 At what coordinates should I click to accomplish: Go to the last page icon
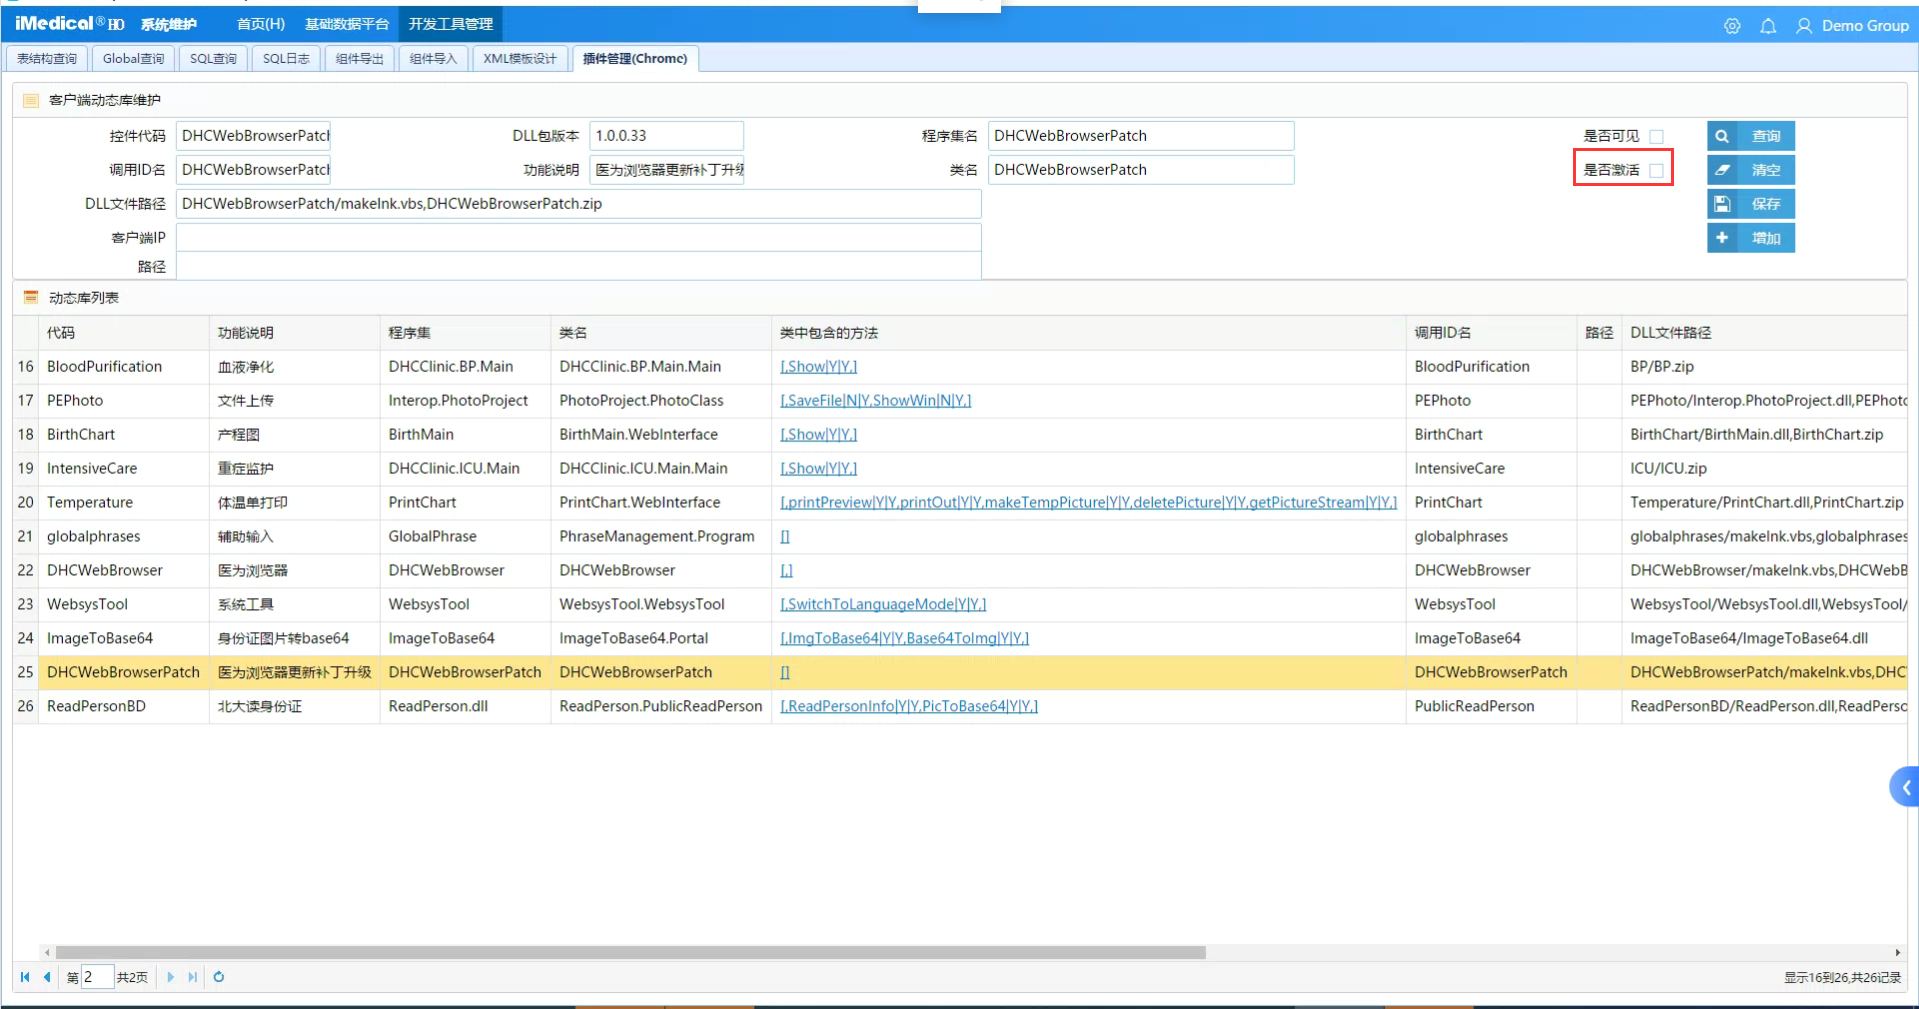click(x=193, y=977)
